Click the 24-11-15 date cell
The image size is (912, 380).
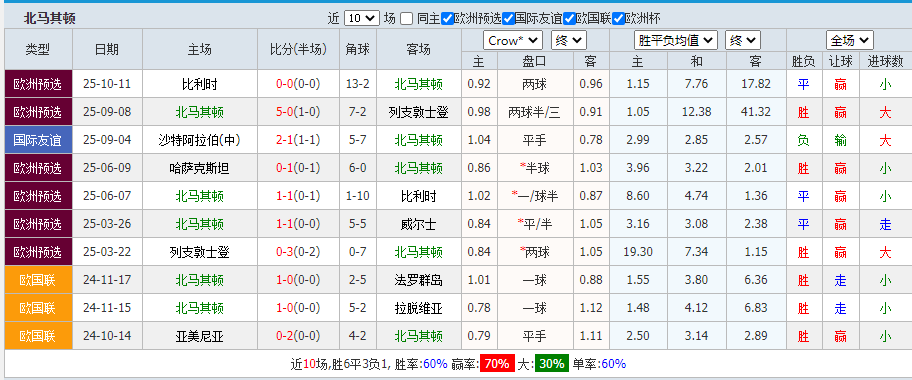tap(107, 308)
